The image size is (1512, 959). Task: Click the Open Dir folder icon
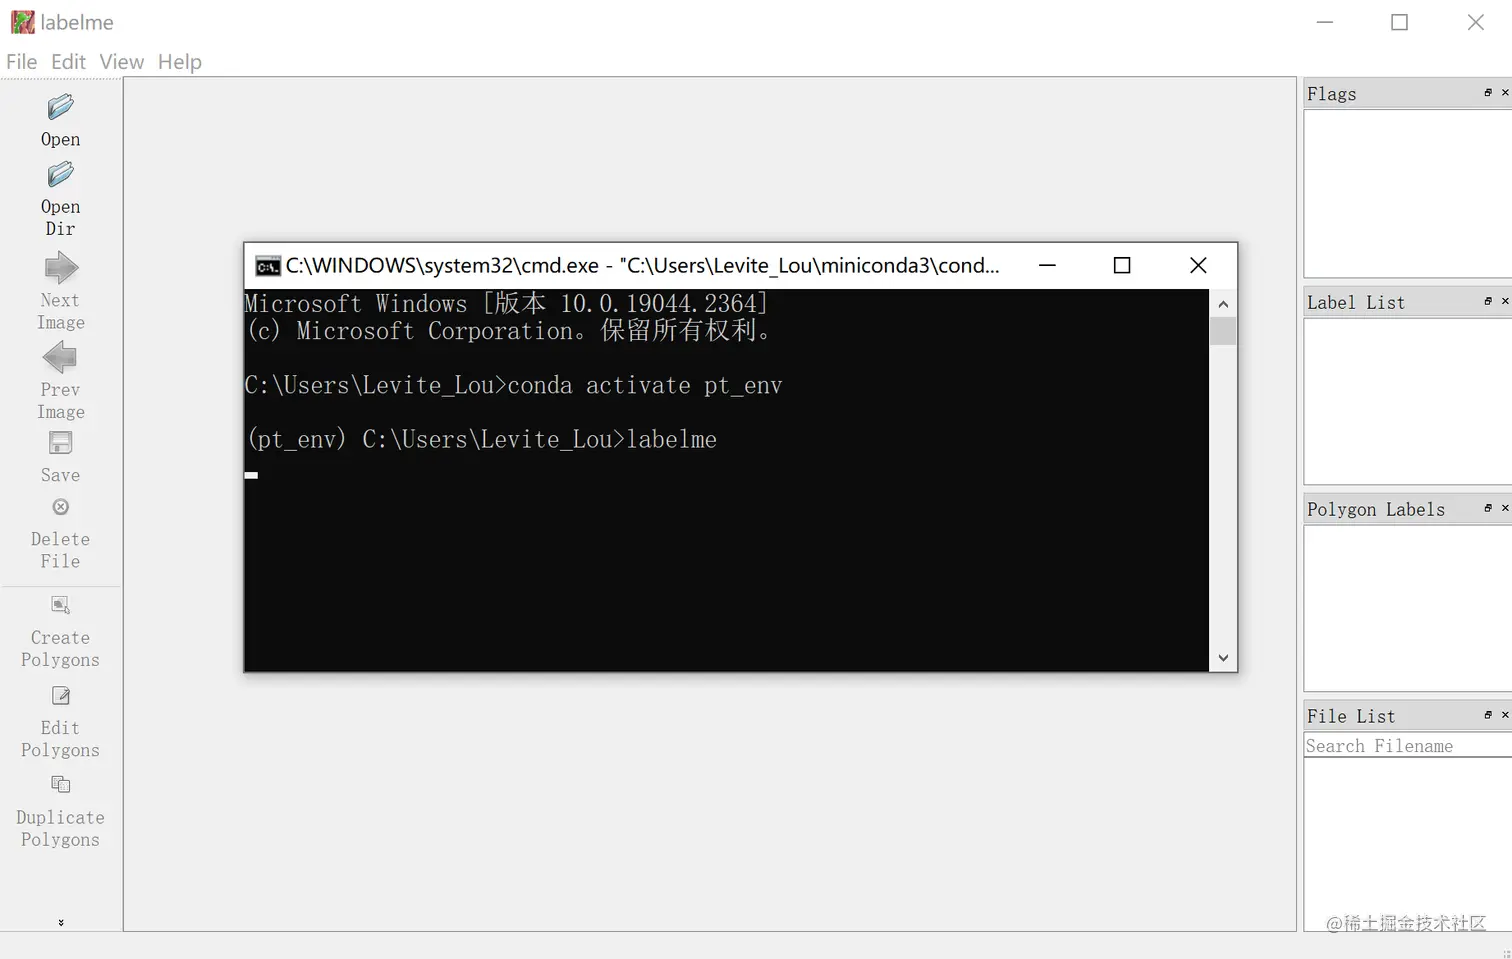tap(60, 175)
